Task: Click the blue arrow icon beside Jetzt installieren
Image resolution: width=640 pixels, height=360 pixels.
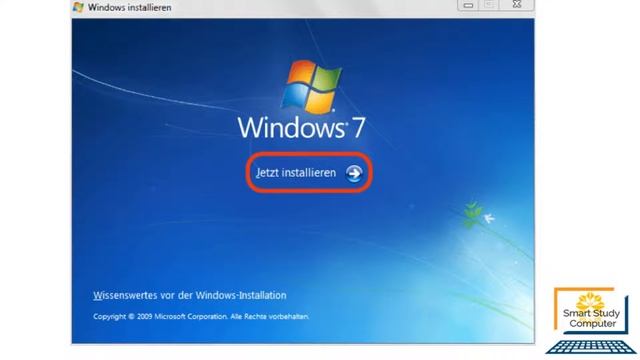Action: tap(354, 173)
